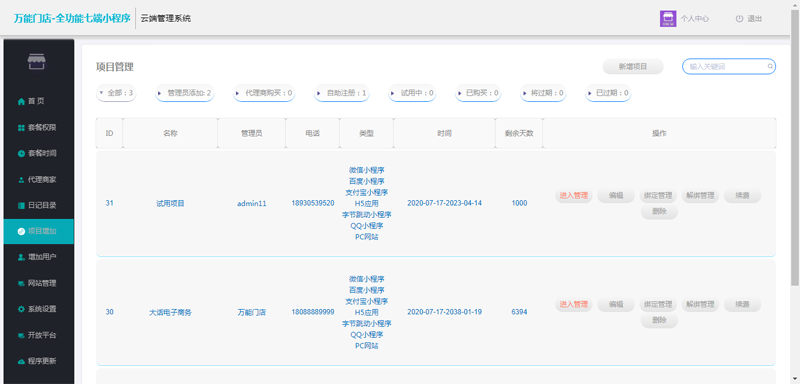Filter by 已过期:0
The width and height of the screenshot is (800, 384).
[608, 93]
